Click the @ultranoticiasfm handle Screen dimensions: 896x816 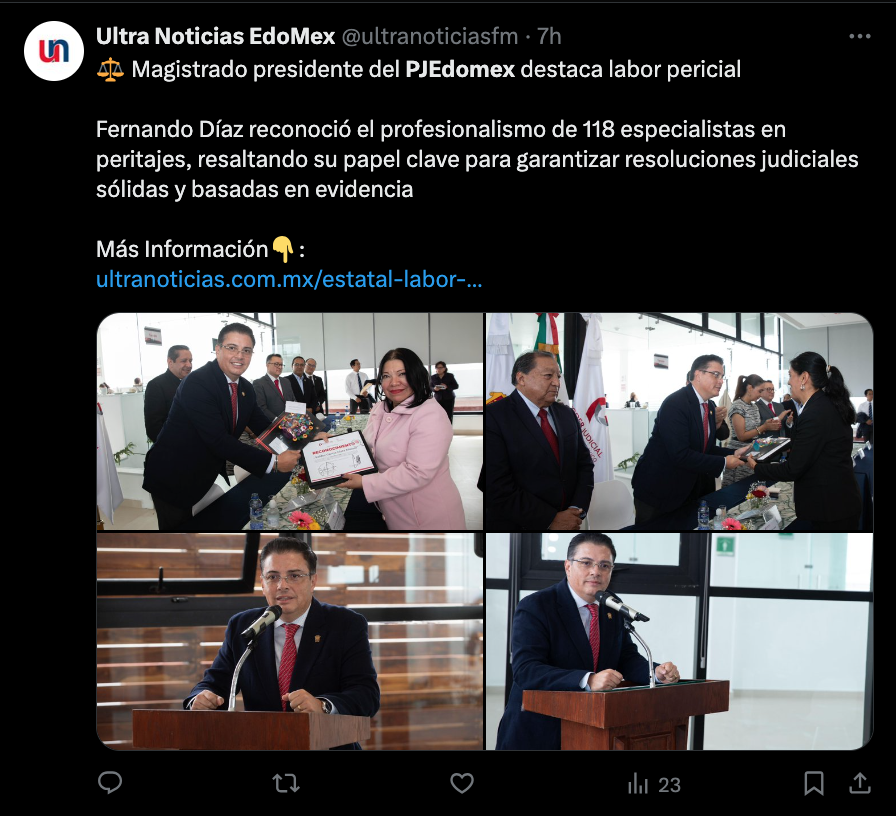coord(430,37)
